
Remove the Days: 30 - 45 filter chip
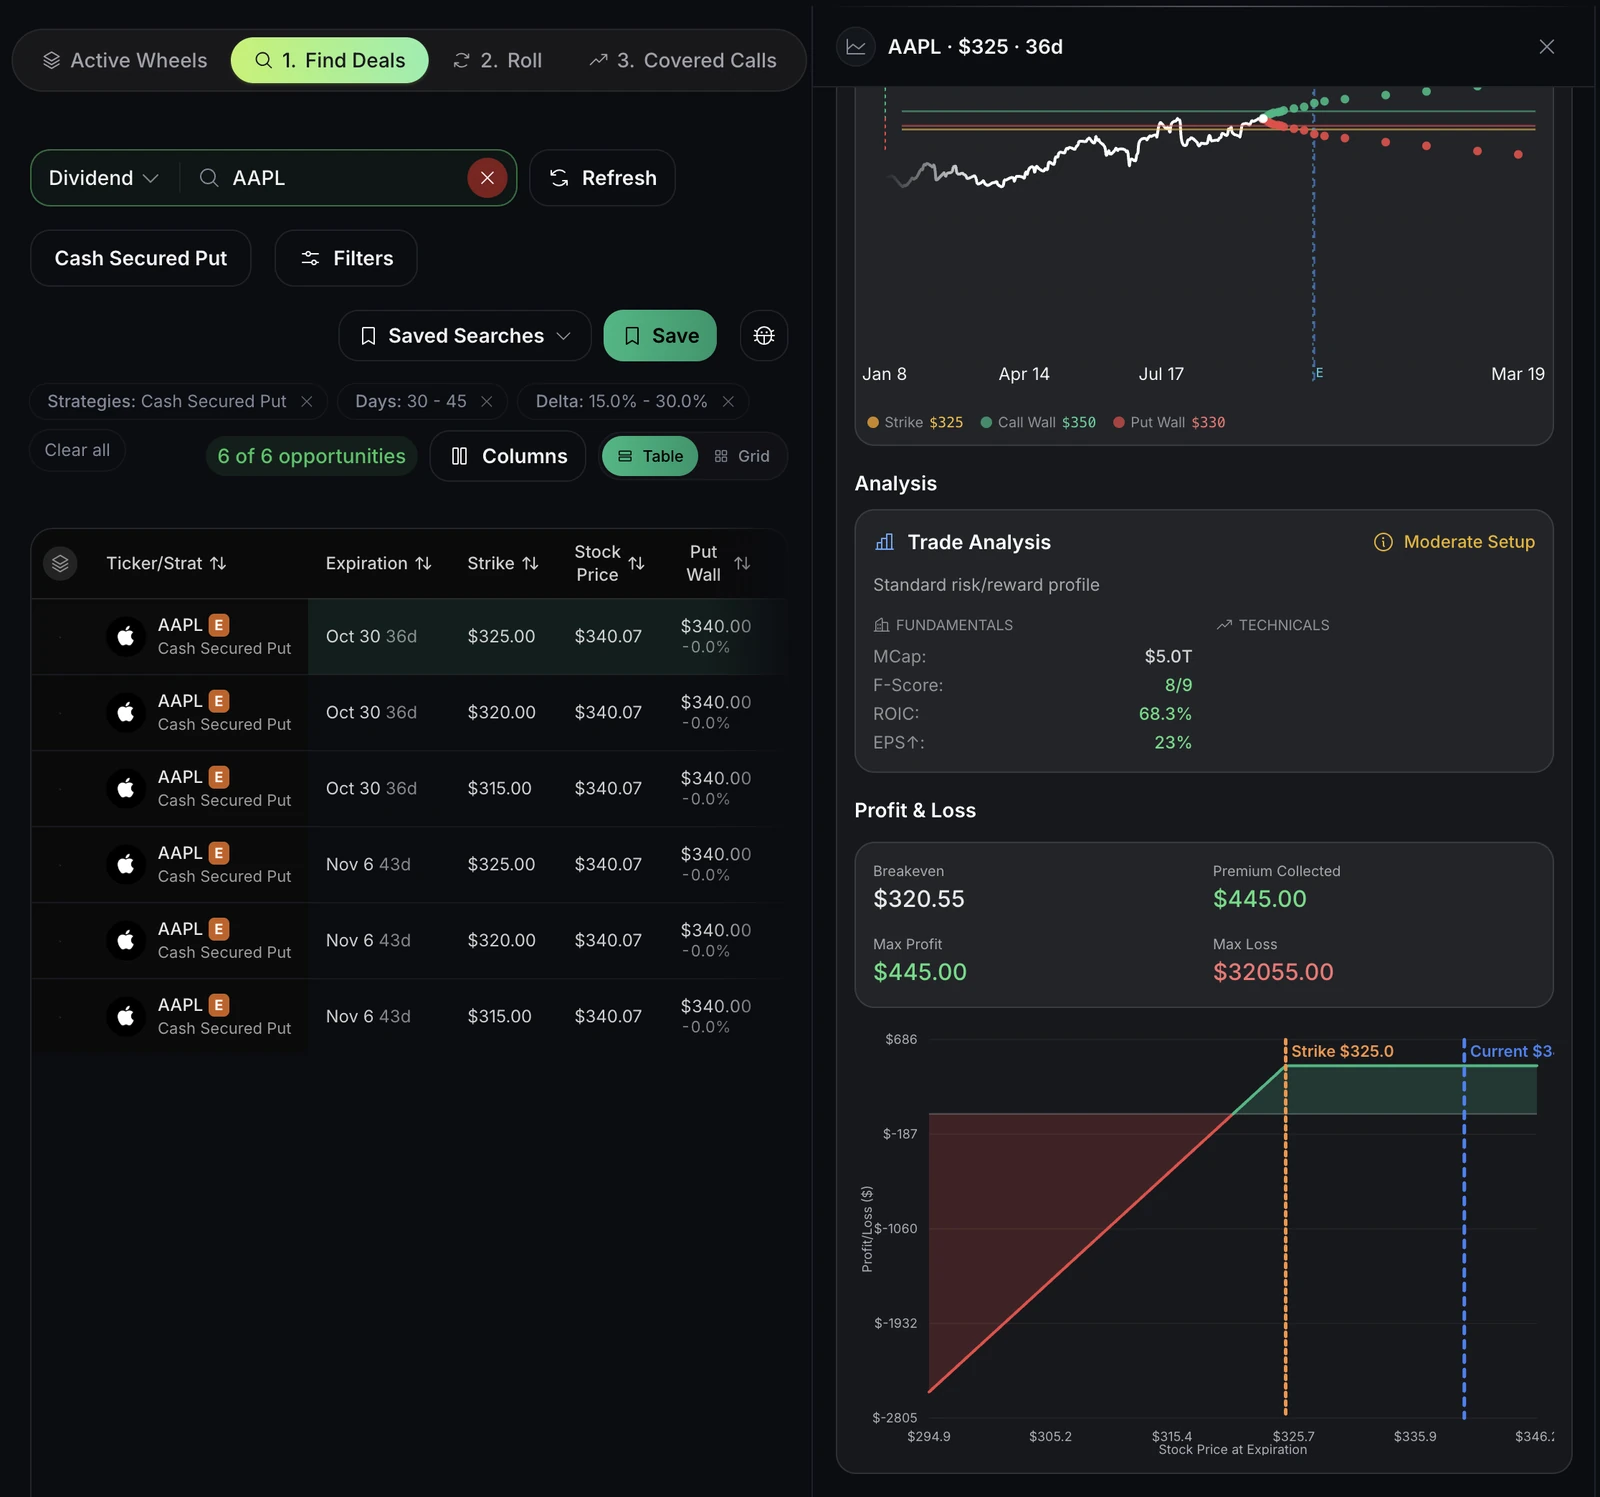point(487,401)
